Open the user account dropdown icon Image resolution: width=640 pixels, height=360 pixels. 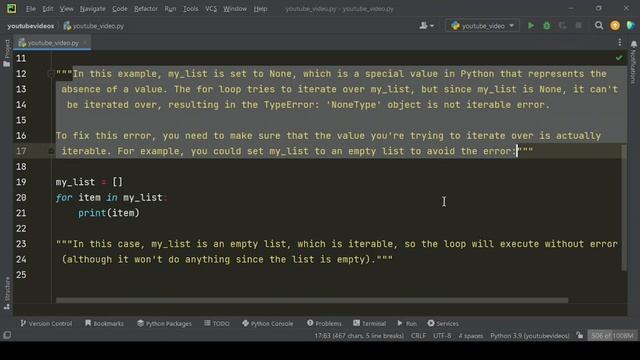coord(427,26)
